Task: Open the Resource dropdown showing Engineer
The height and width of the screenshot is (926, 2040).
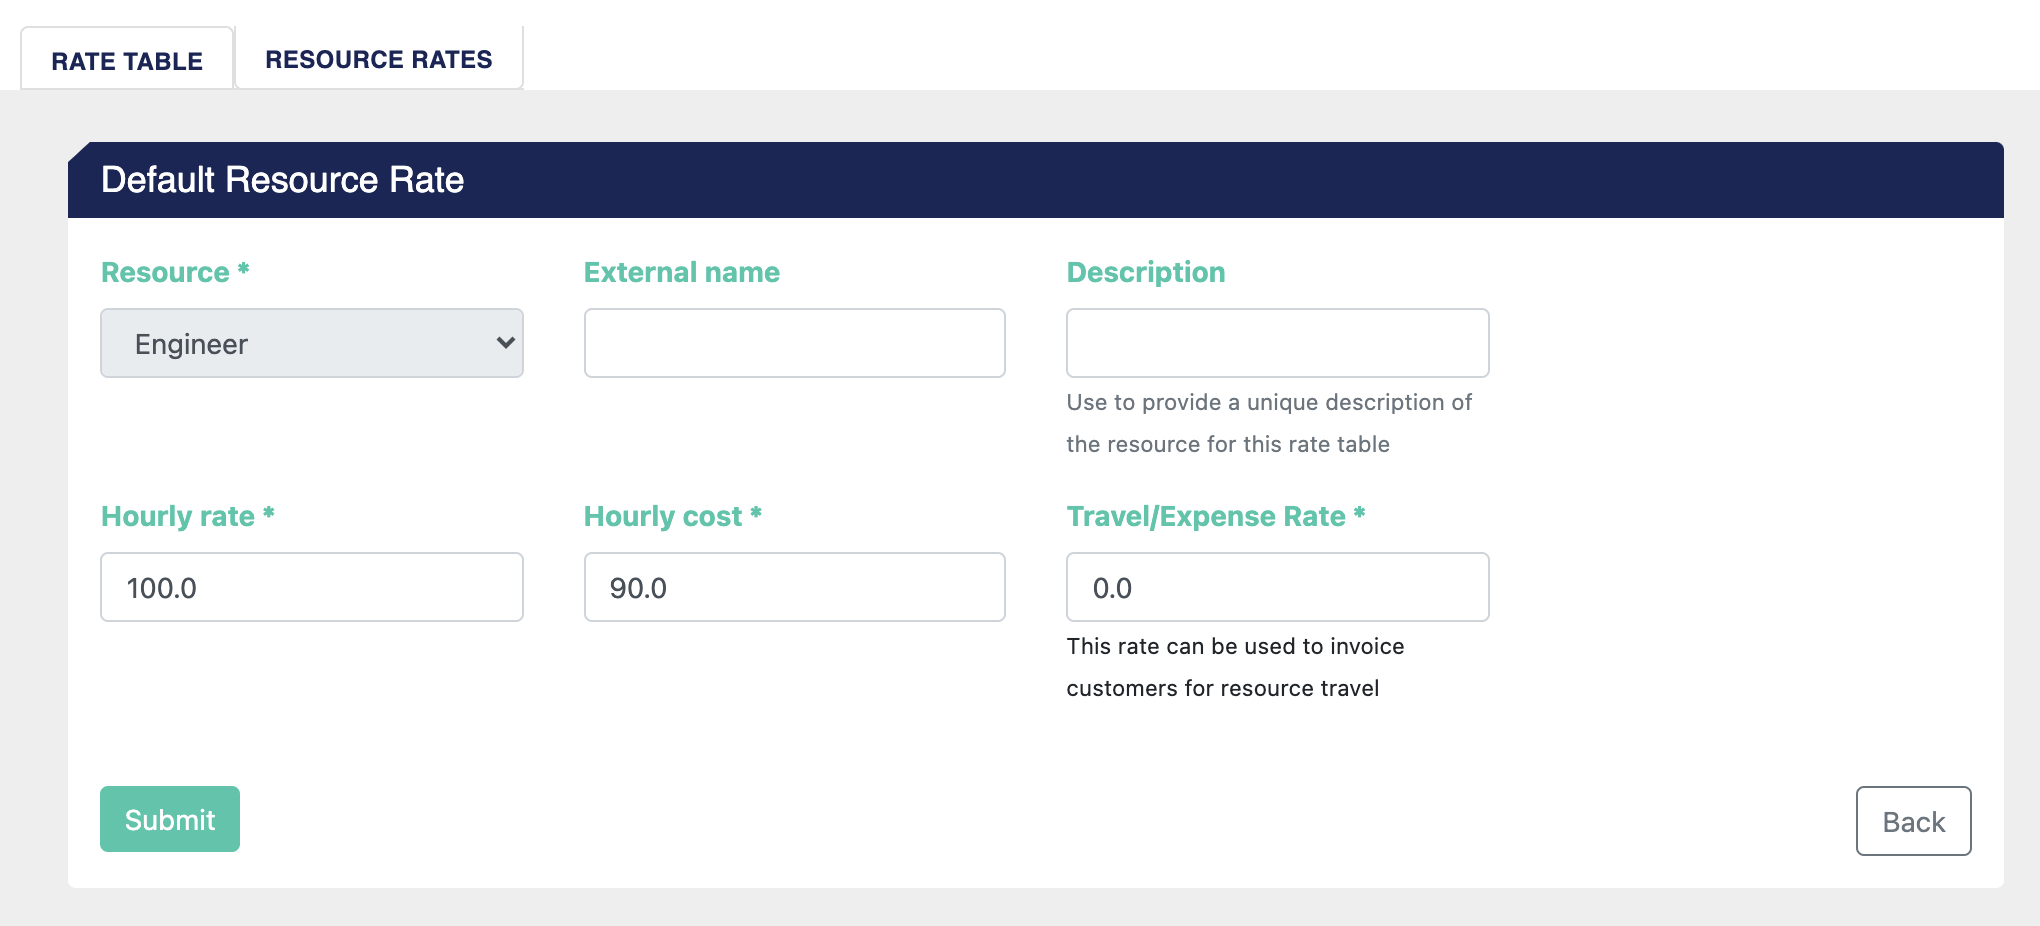Action: click(312, 343)
